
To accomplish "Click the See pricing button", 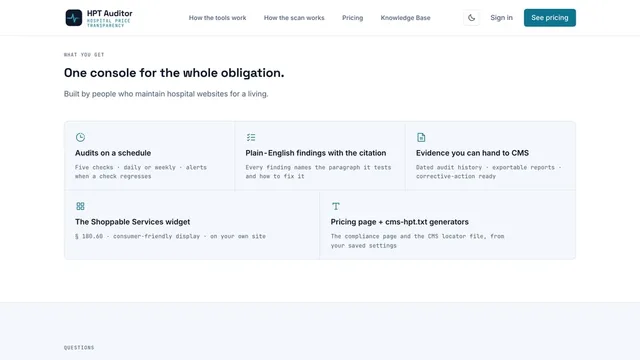I will [x=550, y=18].
